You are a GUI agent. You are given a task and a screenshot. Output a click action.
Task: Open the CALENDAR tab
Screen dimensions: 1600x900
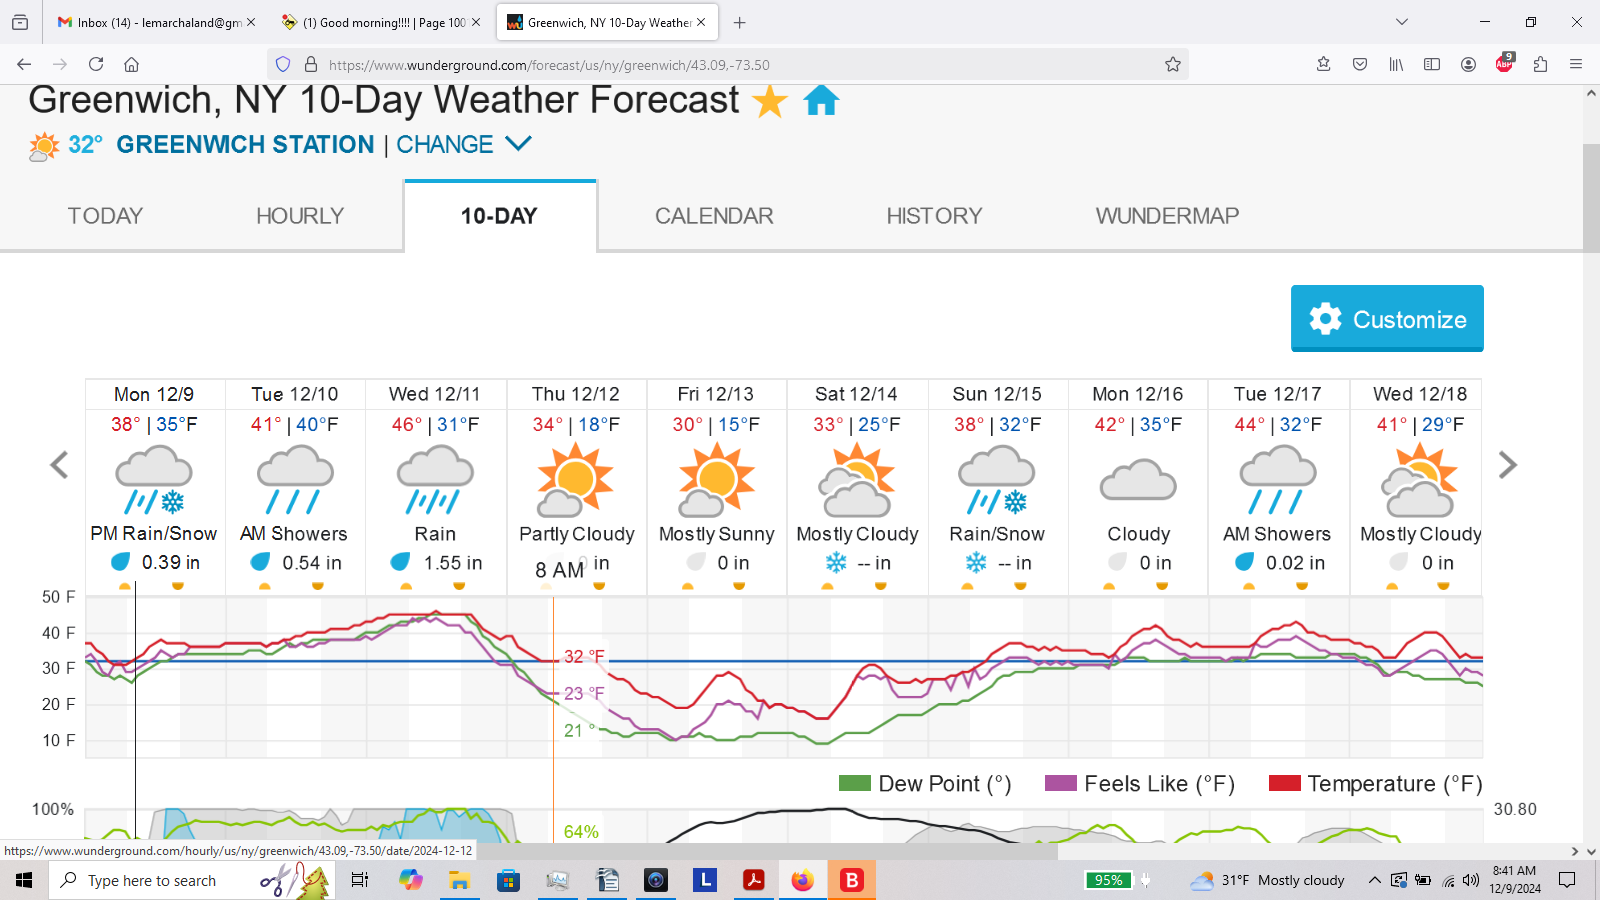point(714,216)
